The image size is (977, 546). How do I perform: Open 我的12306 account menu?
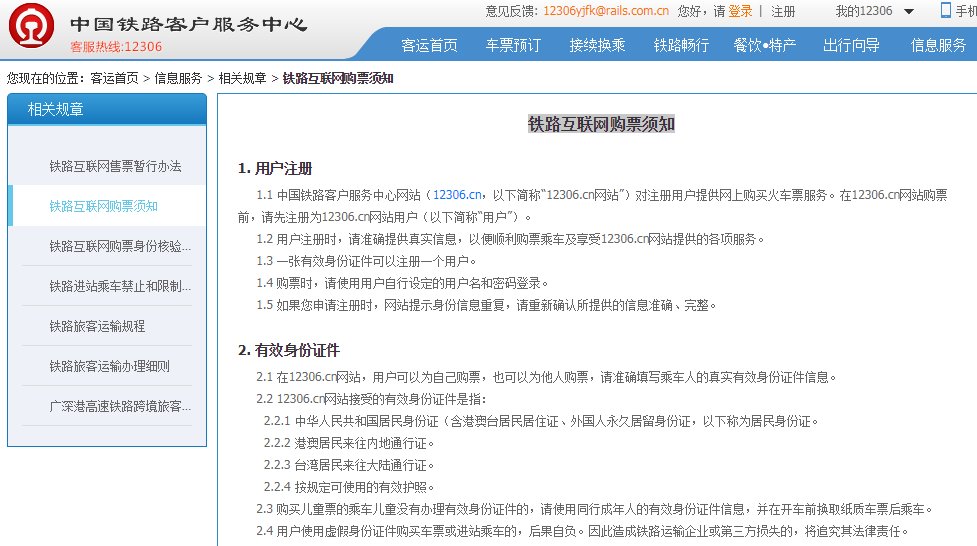pos(864,11)
